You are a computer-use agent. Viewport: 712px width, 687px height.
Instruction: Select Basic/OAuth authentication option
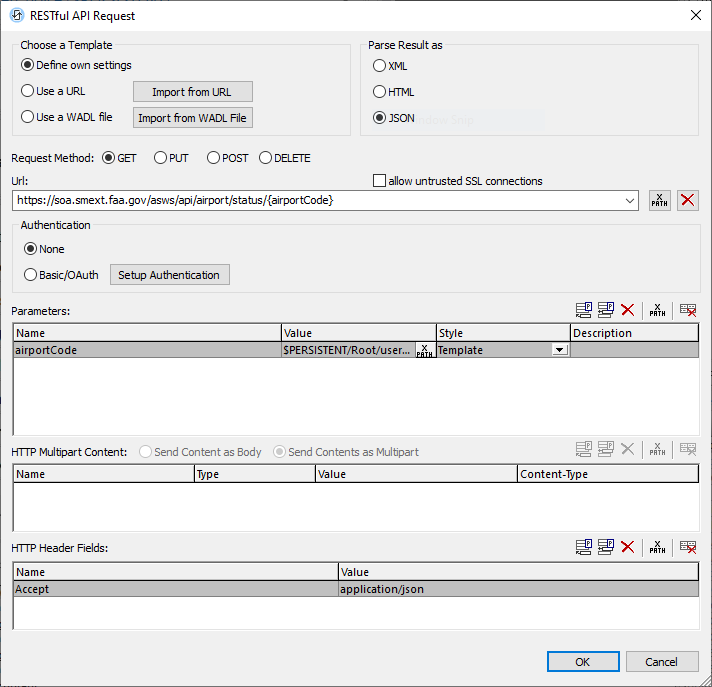click(30, 275)
